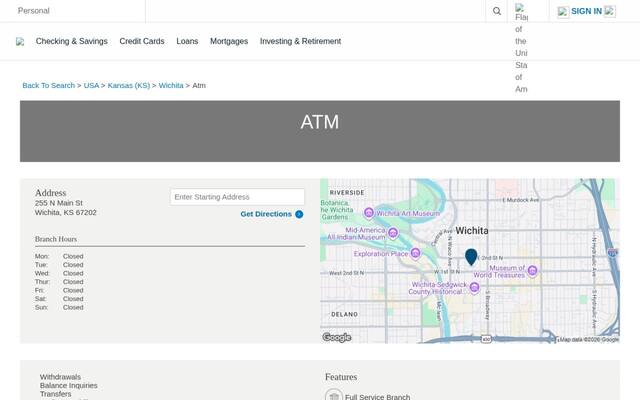The height and width of the screenshot is (400, 640).
Task: Click the Sun: Closed hours row
Action: (x=59, y=307)
